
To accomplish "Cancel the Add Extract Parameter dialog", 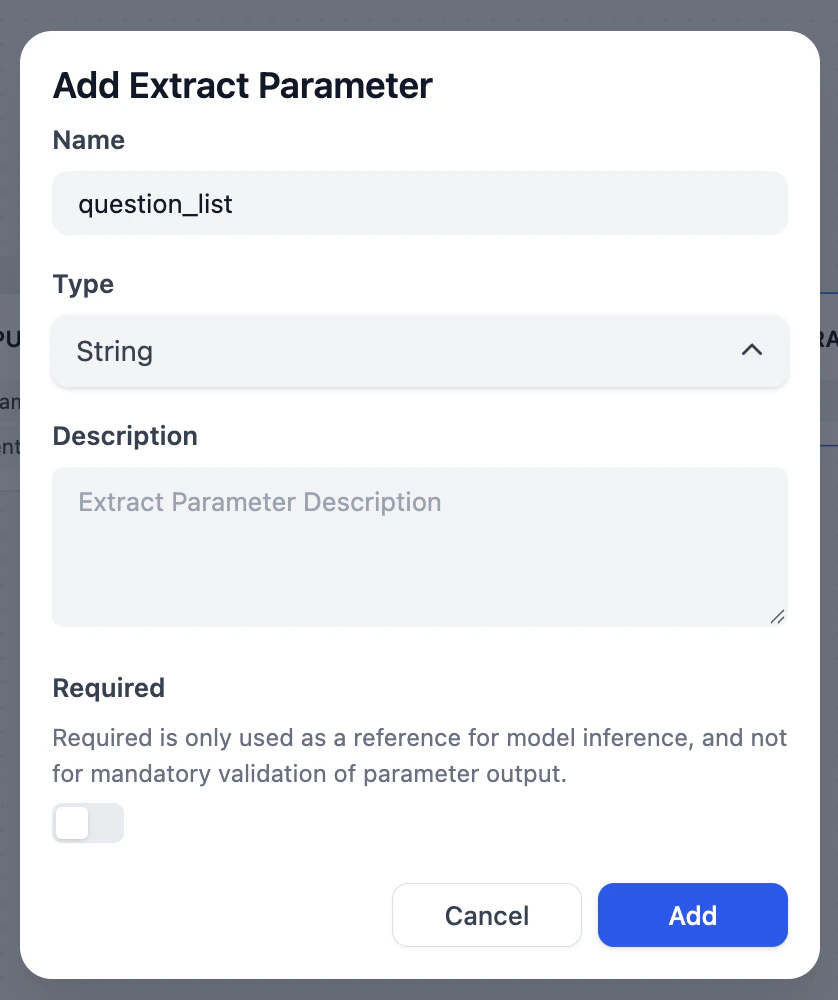I will 486,915.
